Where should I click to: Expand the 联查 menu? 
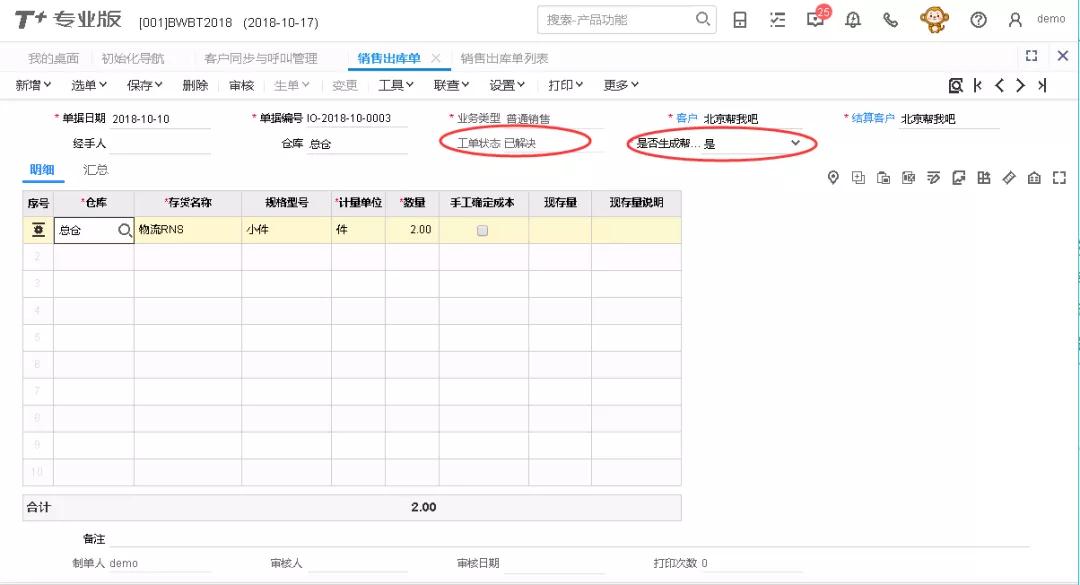pos(451,85)
